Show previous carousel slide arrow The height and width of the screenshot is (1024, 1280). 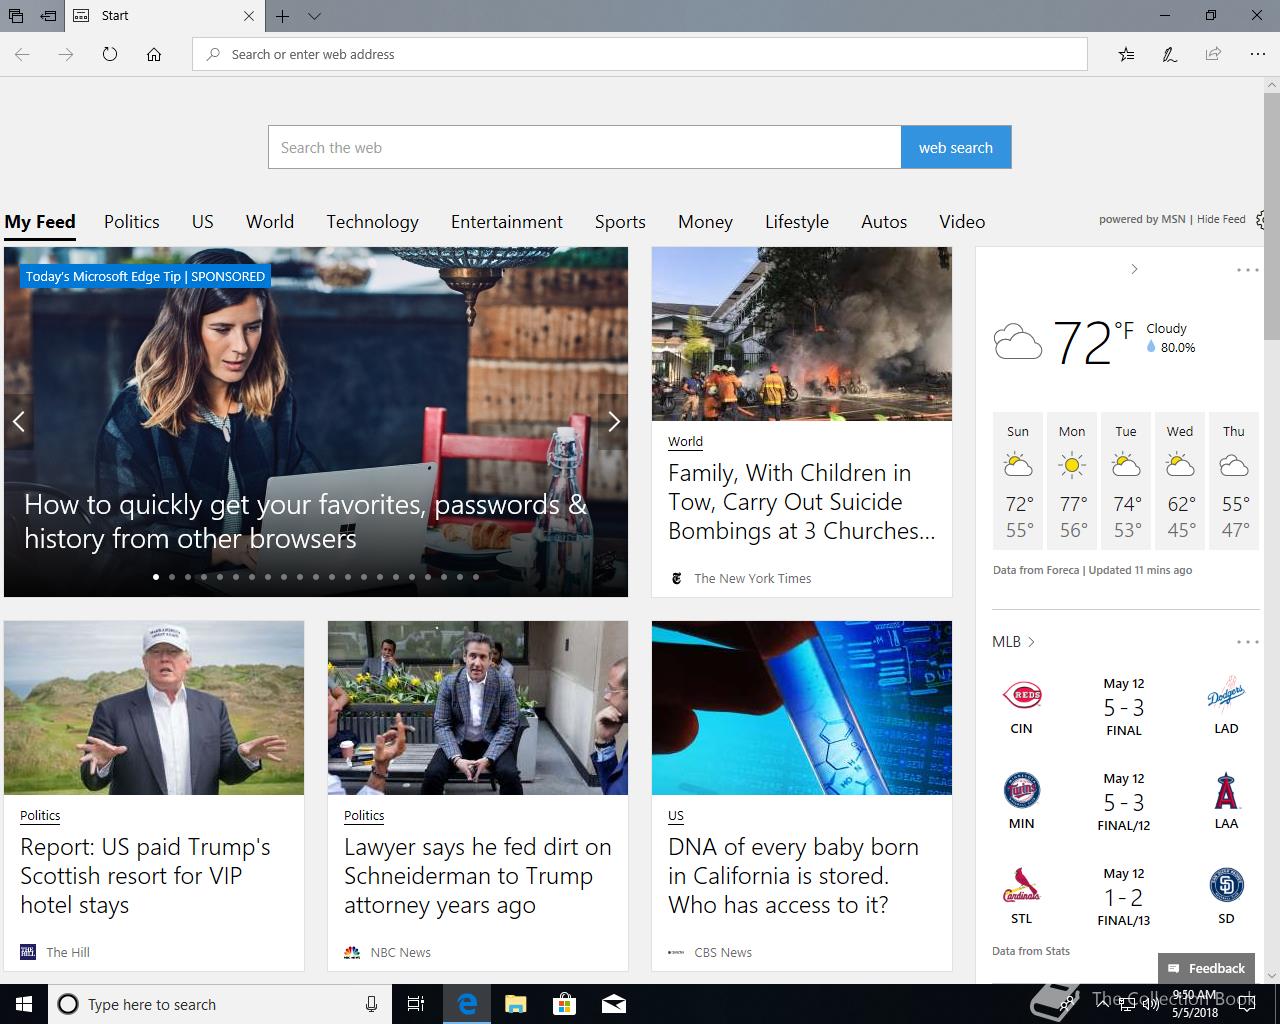18,422
